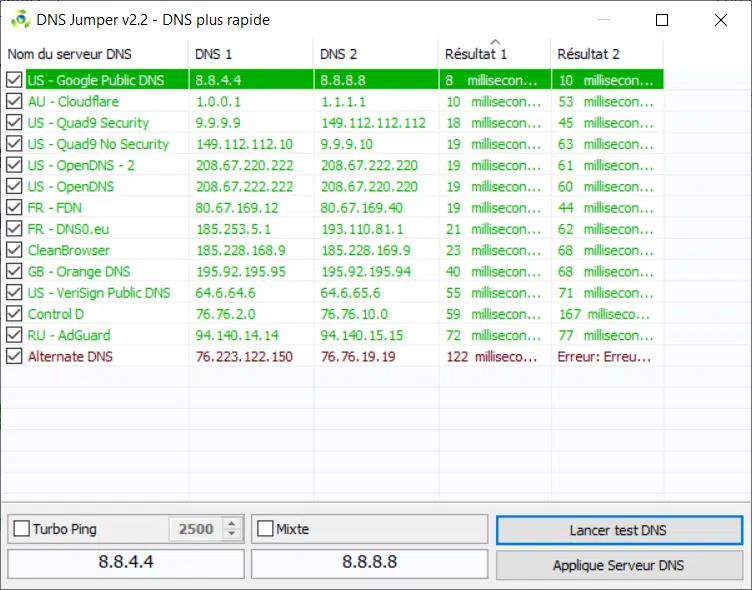This screenshot has height=590, width=752.
Task: Toggle the US - Quad9 Security checkbox
Action: 14,122
